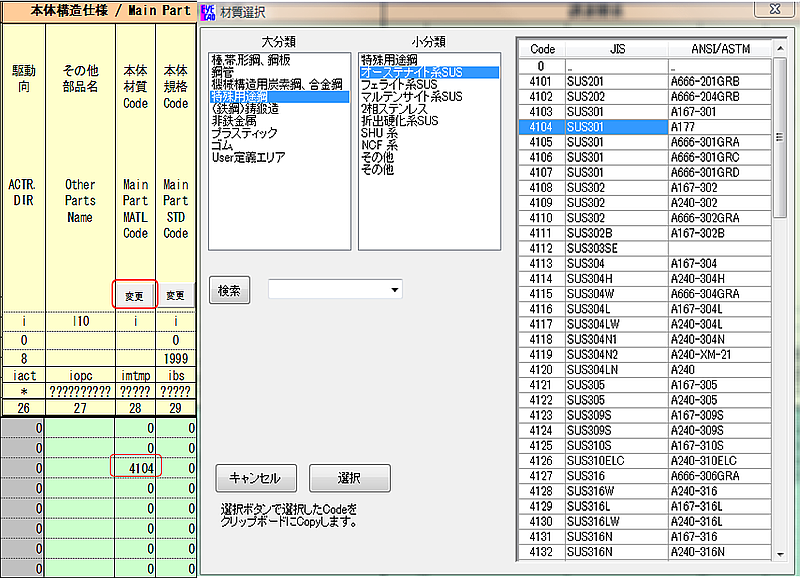
Task: Click 変更 under Main Part STD Code
Action: pos(175,296)
